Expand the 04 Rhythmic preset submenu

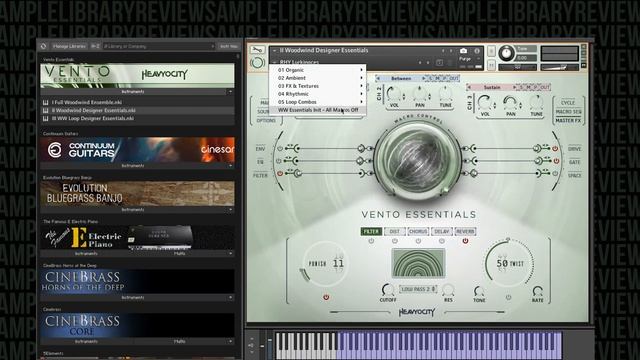click(317, 94)
